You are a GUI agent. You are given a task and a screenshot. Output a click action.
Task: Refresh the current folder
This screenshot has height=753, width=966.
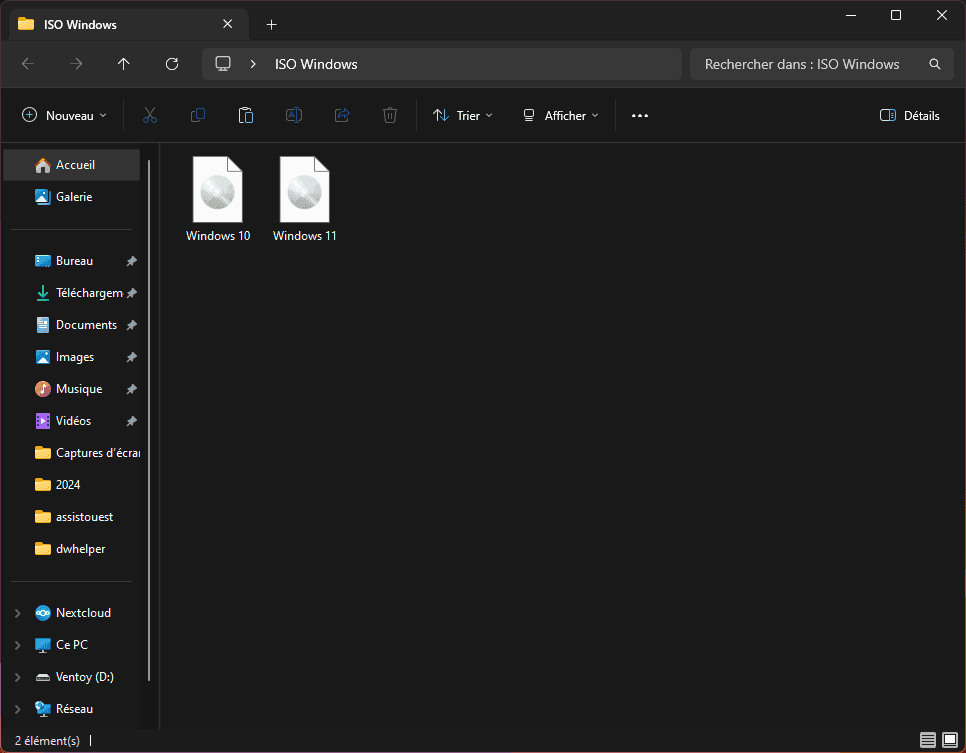172,64
